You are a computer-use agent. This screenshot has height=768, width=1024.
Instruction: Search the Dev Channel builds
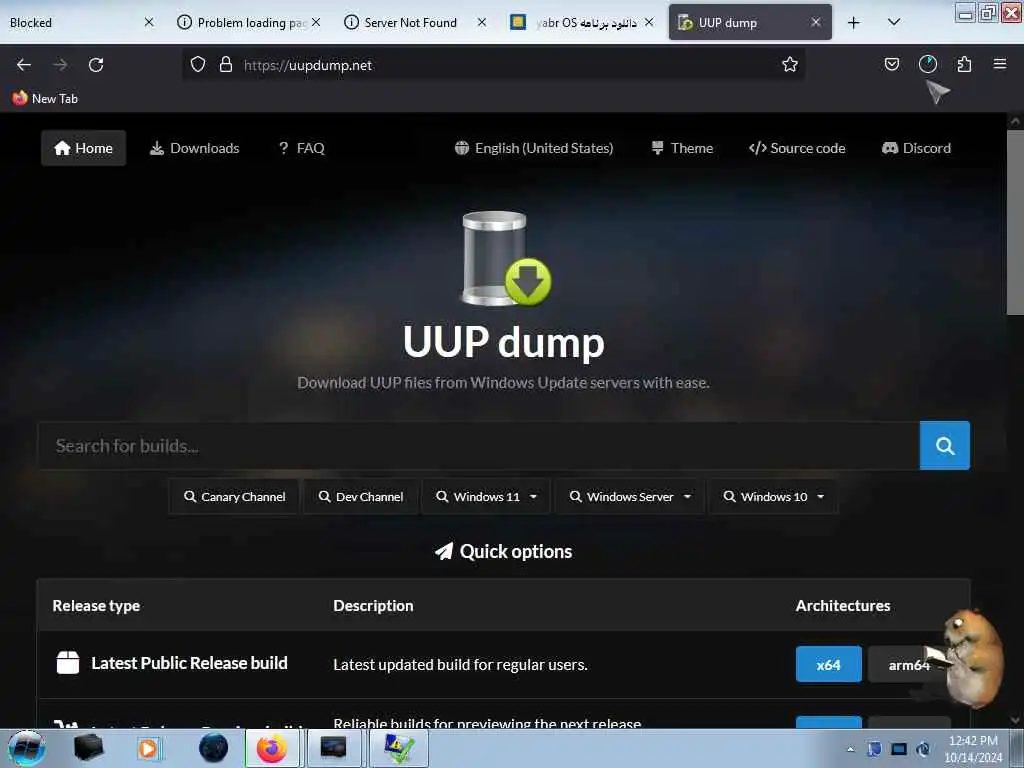[360, 497]
